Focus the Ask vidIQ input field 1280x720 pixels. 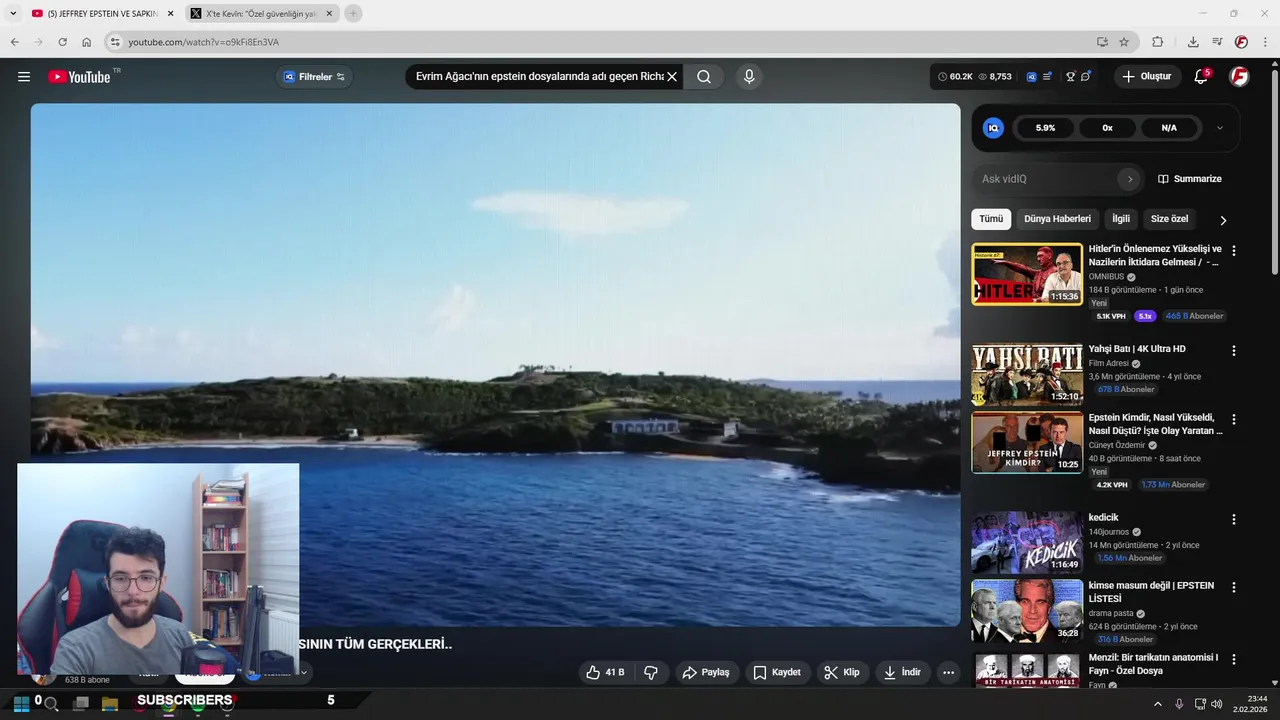tap(1046, 179)
